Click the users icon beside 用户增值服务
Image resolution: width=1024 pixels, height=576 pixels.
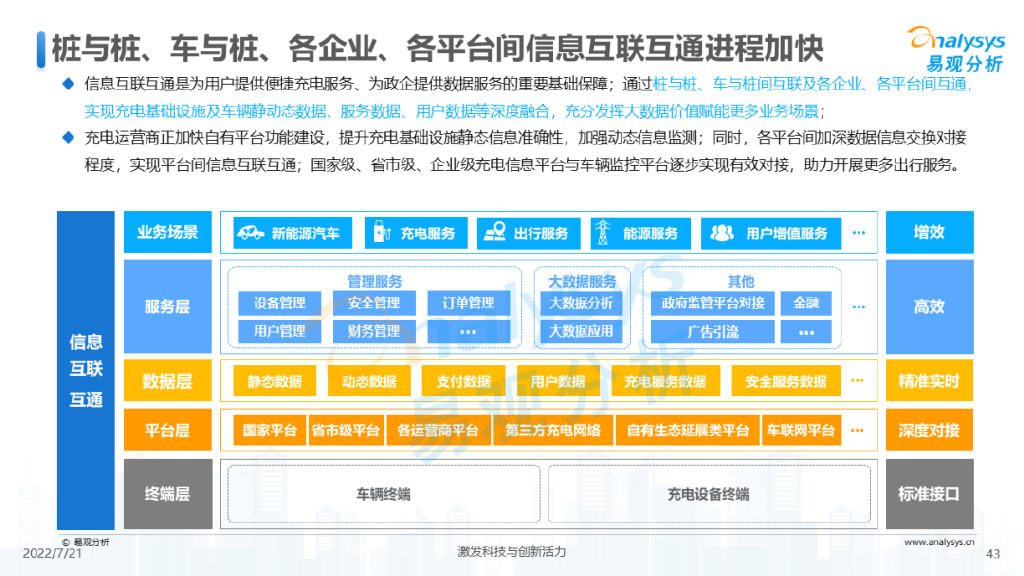click(x=722, y=232)
